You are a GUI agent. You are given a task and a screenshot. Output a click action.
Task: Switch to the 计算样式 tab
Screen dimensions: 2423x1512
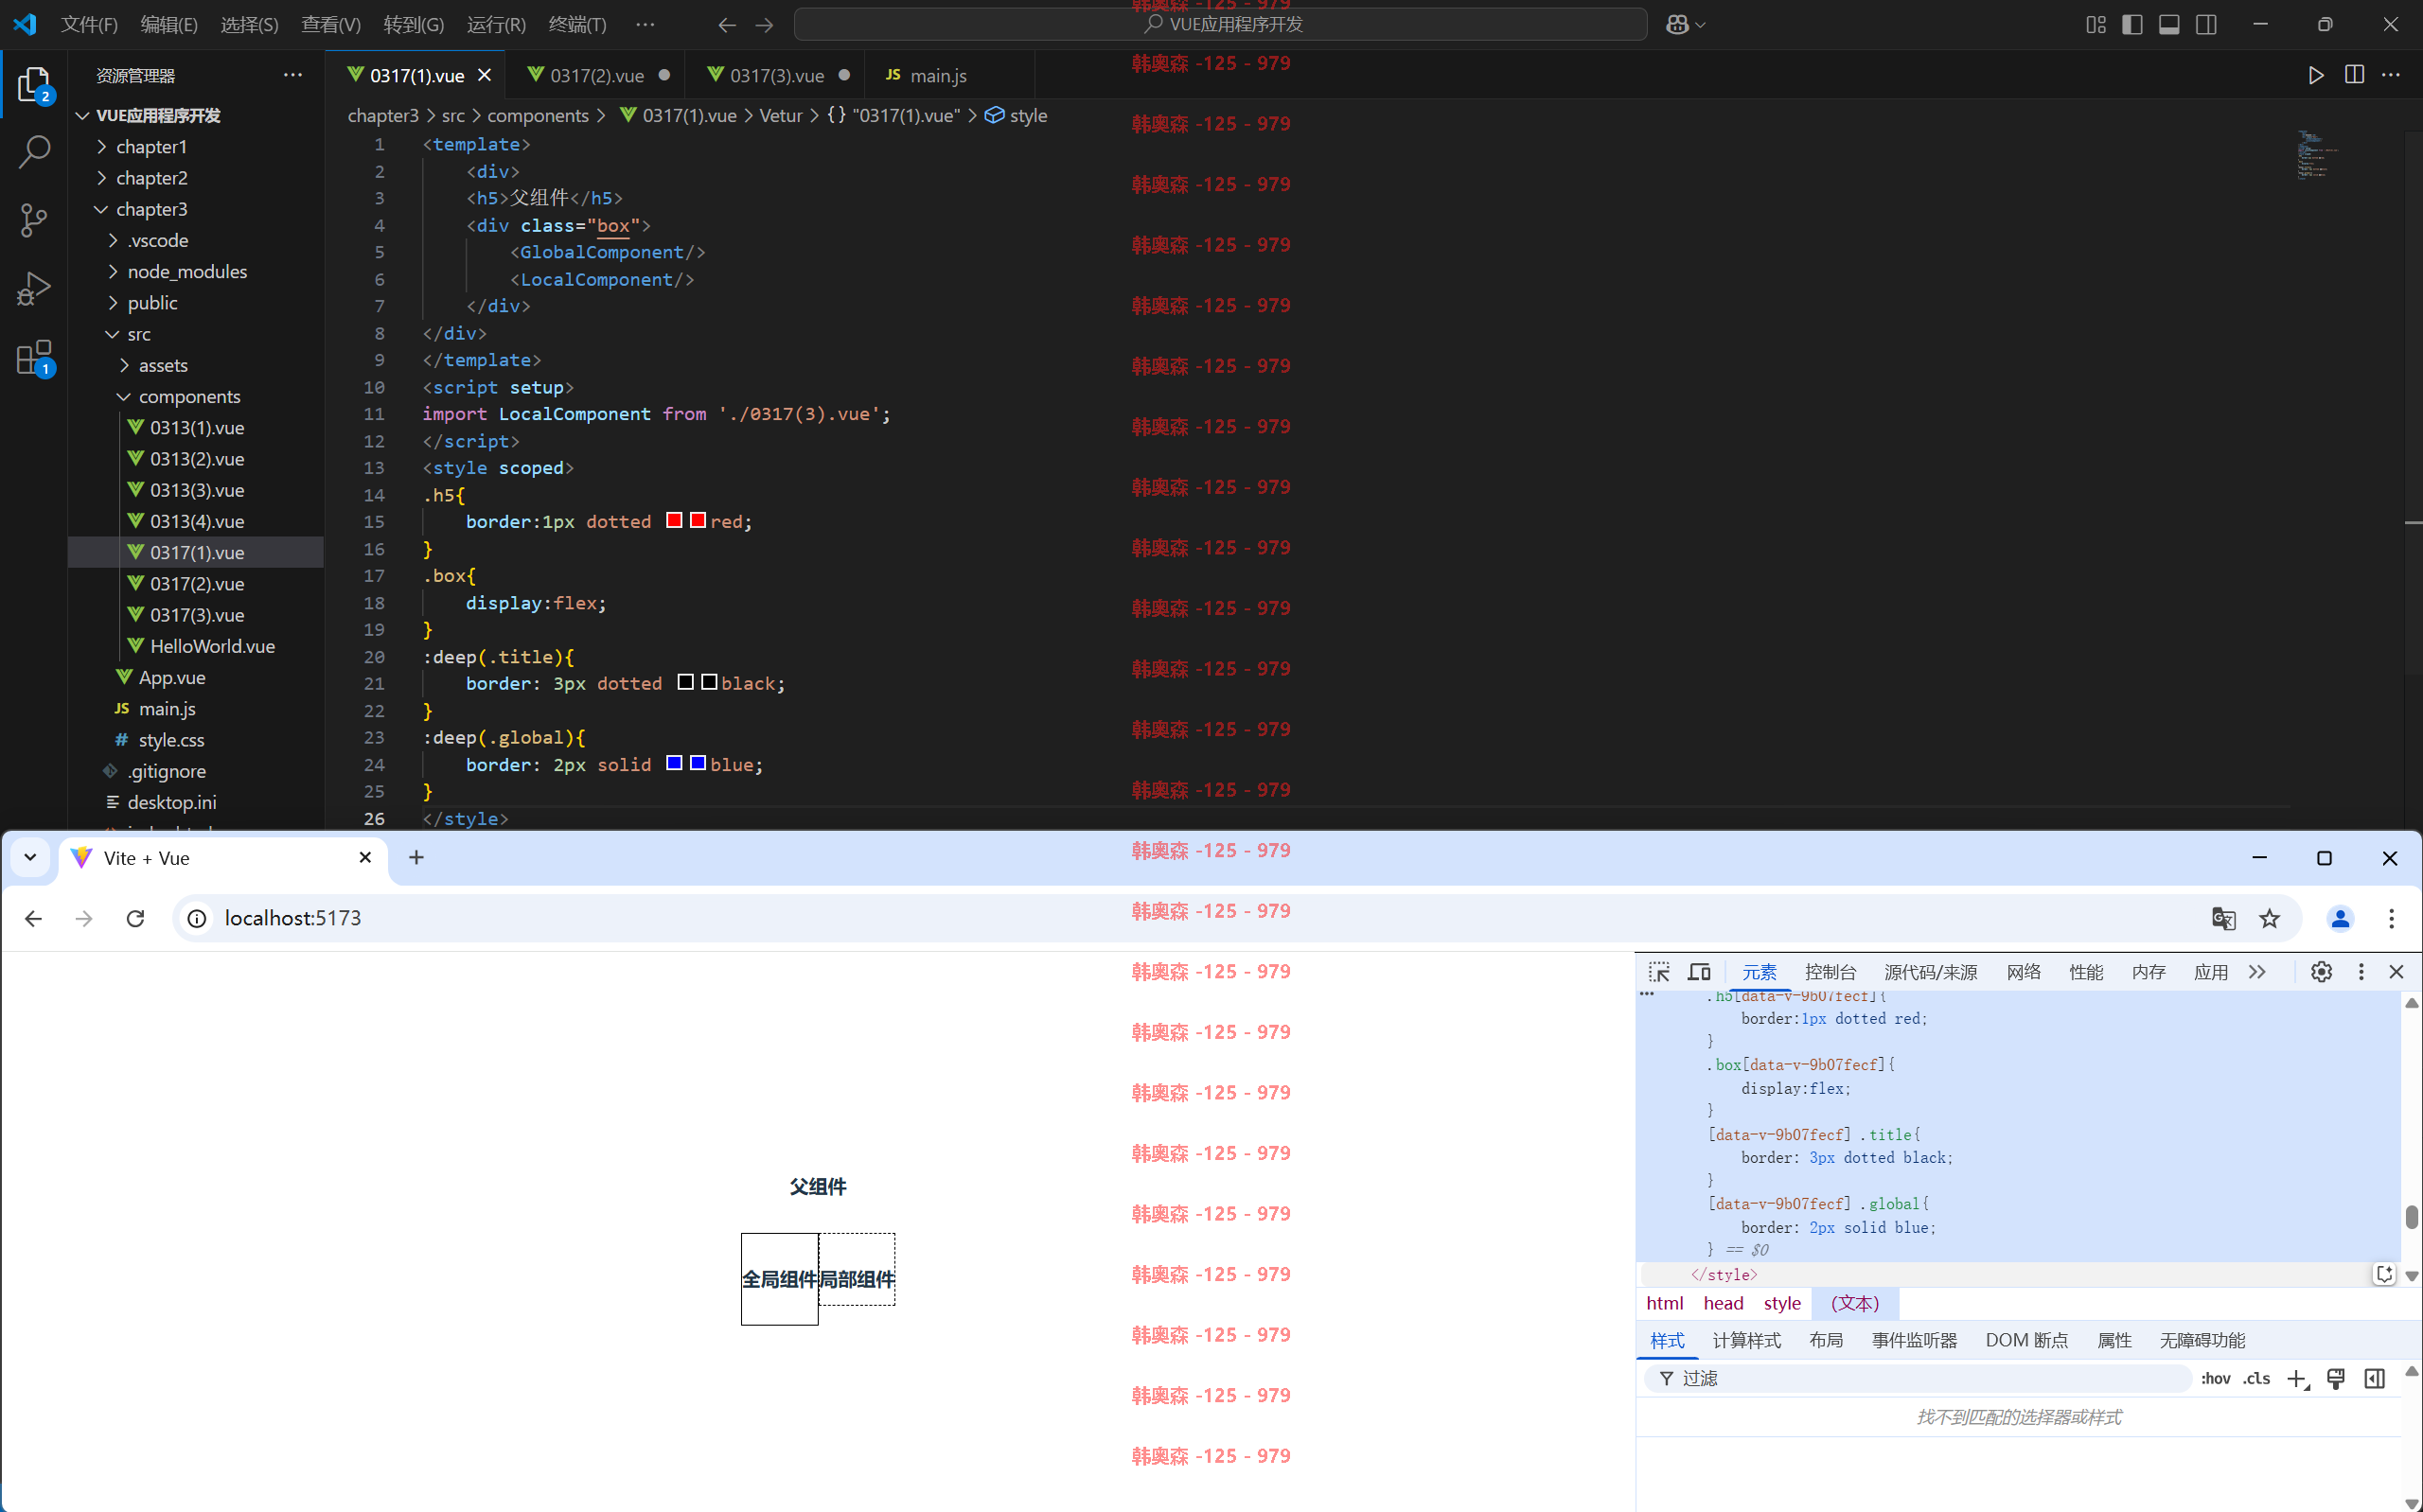click(1746, 1340)
